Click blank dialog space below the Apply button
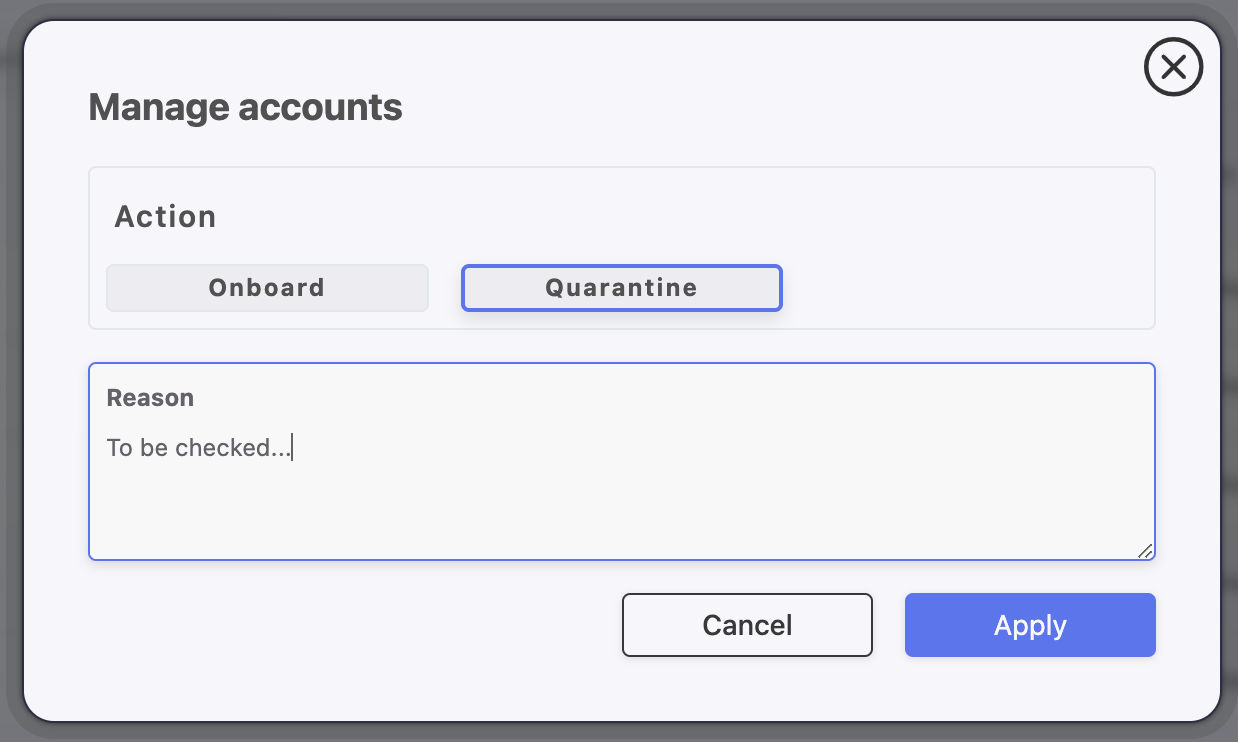Screen dimensions: 1238x742 [x=1030, y=690]
